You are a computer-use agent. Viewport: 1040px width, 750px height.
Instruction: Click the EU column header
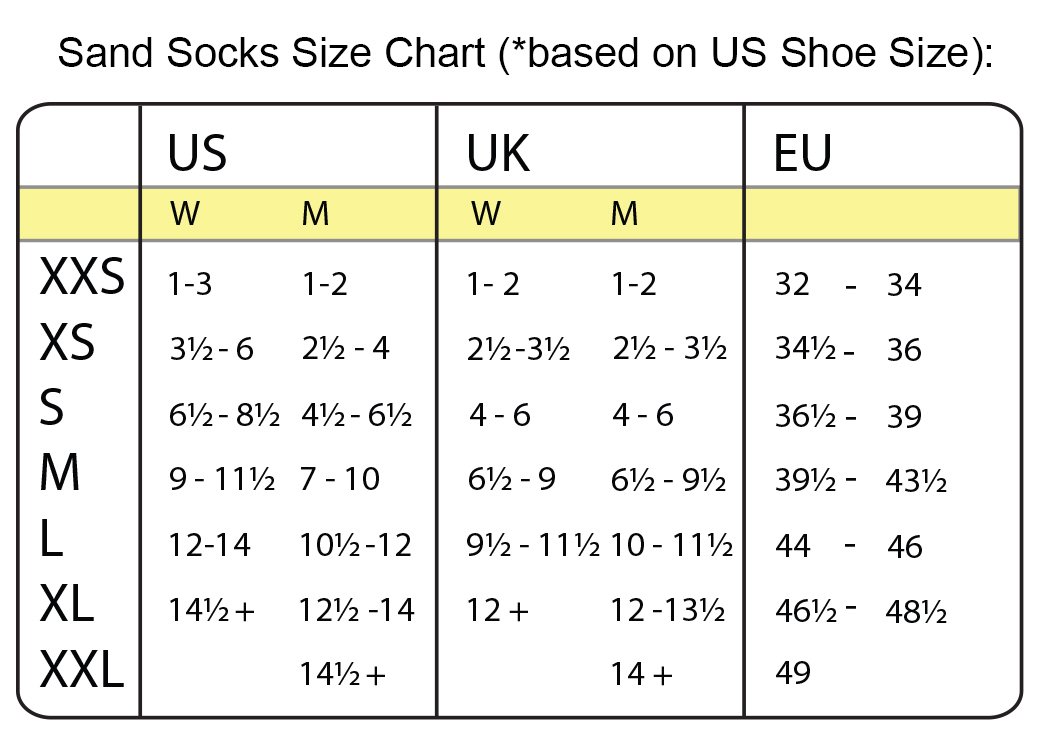(x=803, y=155)
